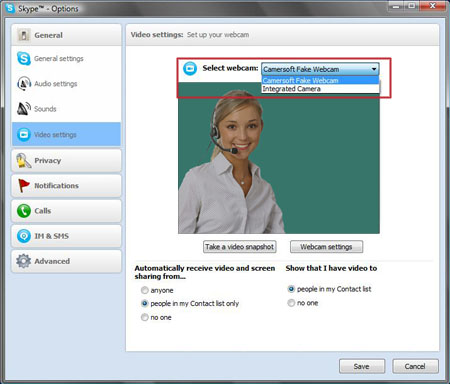
Task: Expand the Calls section
Action: coord(66,211)
